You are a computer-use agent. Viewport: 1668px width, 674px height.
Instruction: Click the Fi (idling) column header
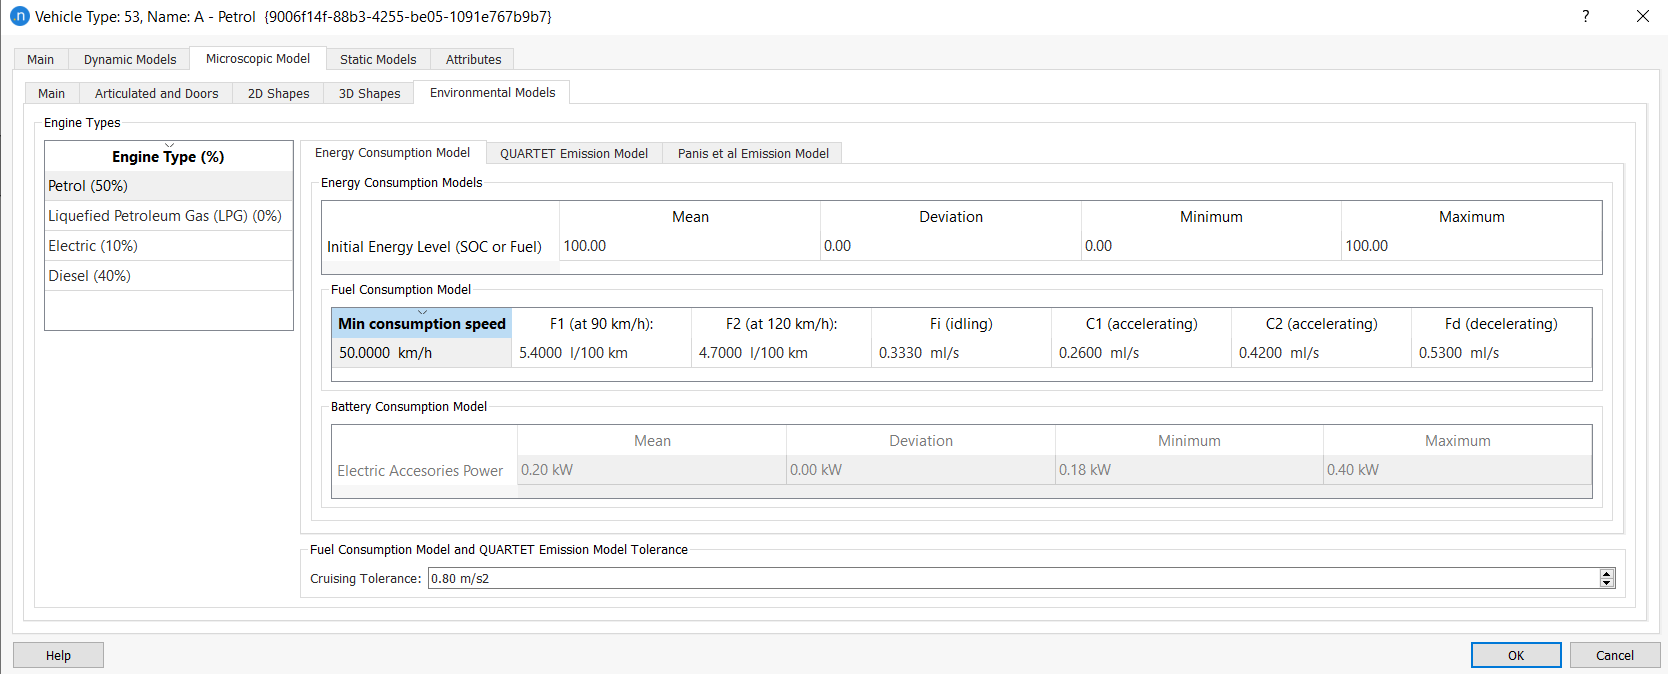coord(962,324)
